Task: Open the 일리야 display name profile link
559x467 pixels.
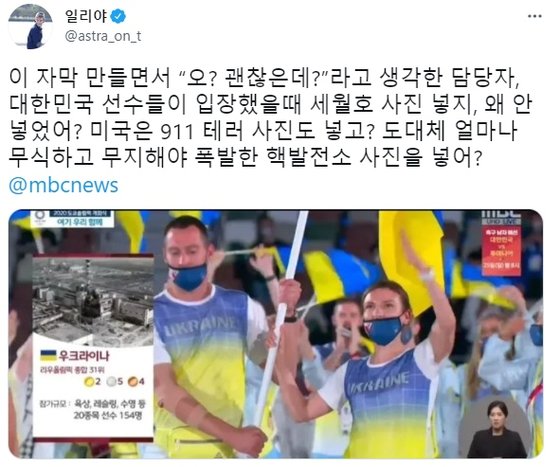Action: tap(85, 16)
